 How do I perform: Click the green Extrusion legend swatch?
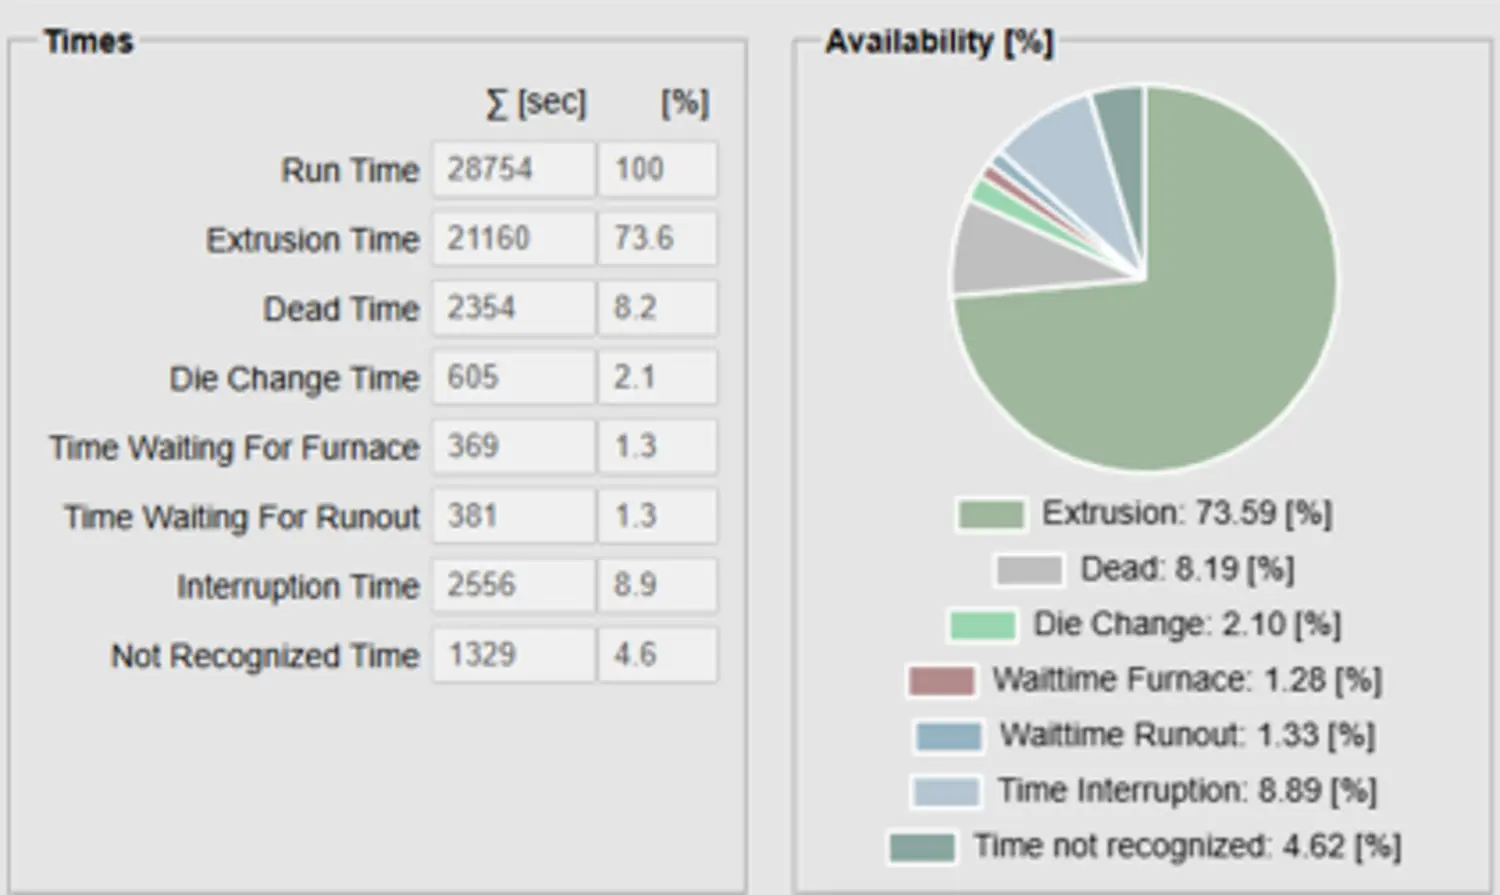coord(990,515)
